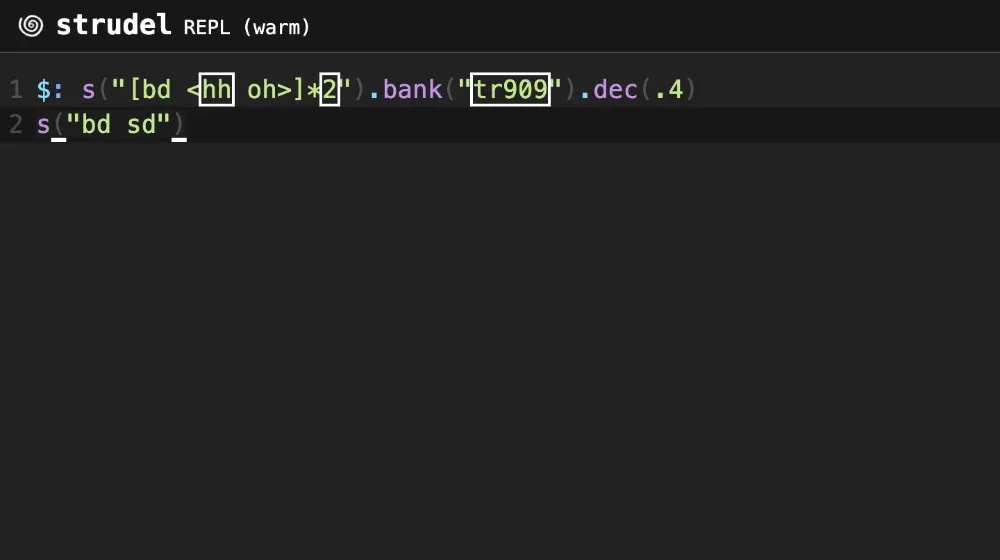Click the "strudel" title text
Screen dimensions: 1000x560
(114, 26)
